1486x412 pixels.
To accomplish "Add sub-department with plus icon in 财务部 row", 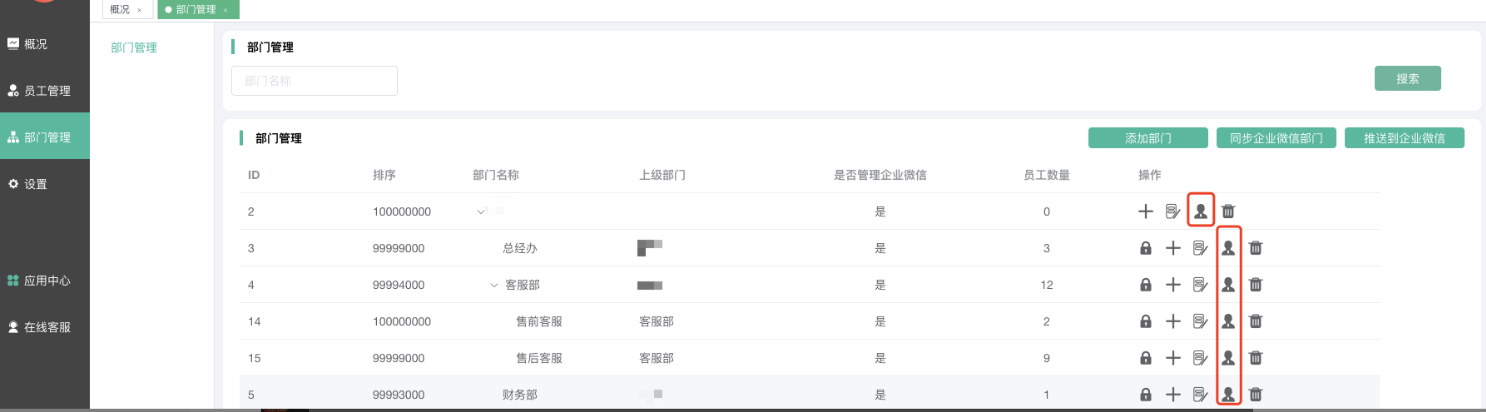I will [1173, 395].
